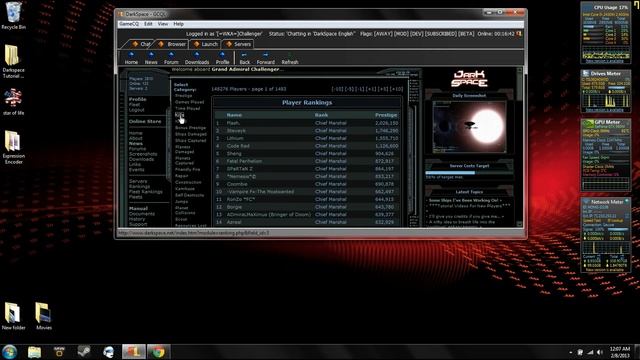The image size is (640, 360).
Task: Open File Explorer from the taskbar
Action: [x=34, y=352]
